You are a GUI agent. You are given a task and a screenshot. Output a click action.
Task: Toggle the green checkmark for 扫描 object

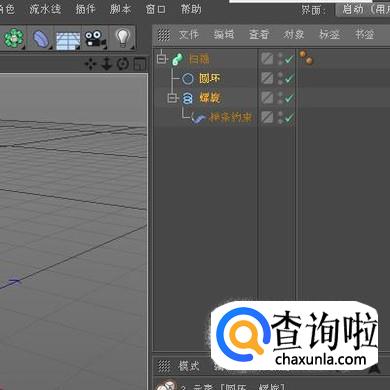pyautogui.click(x=288, y=59)
